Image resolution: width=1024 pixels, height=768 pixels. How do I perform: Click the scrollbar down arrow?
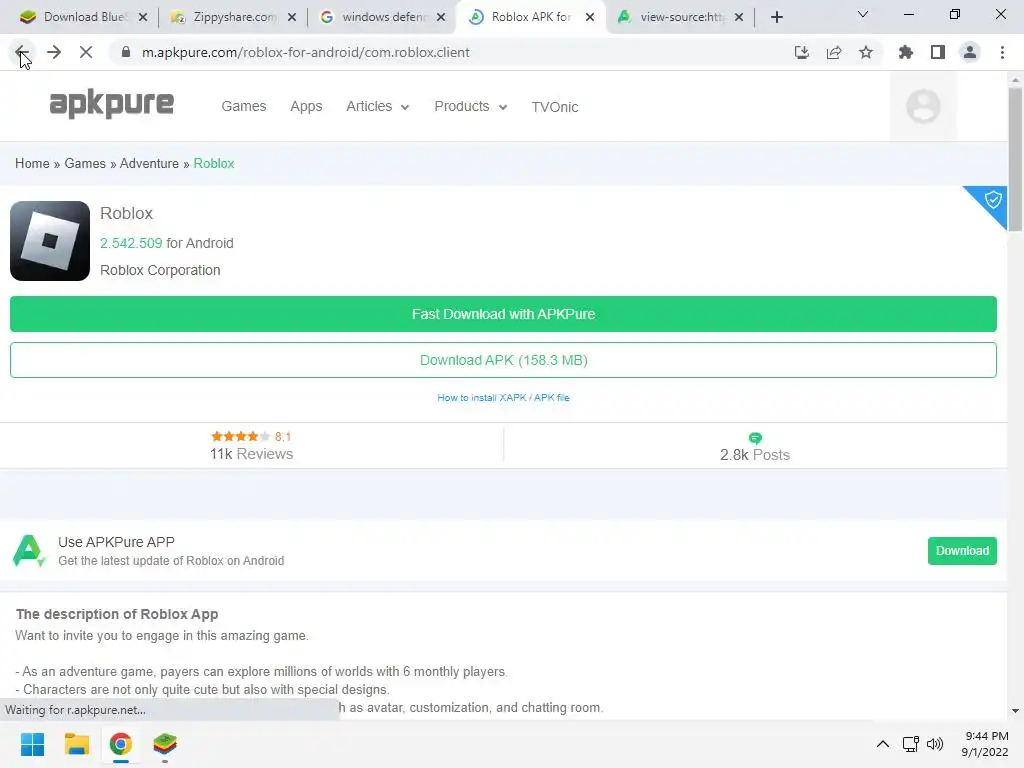point(1015,711)
